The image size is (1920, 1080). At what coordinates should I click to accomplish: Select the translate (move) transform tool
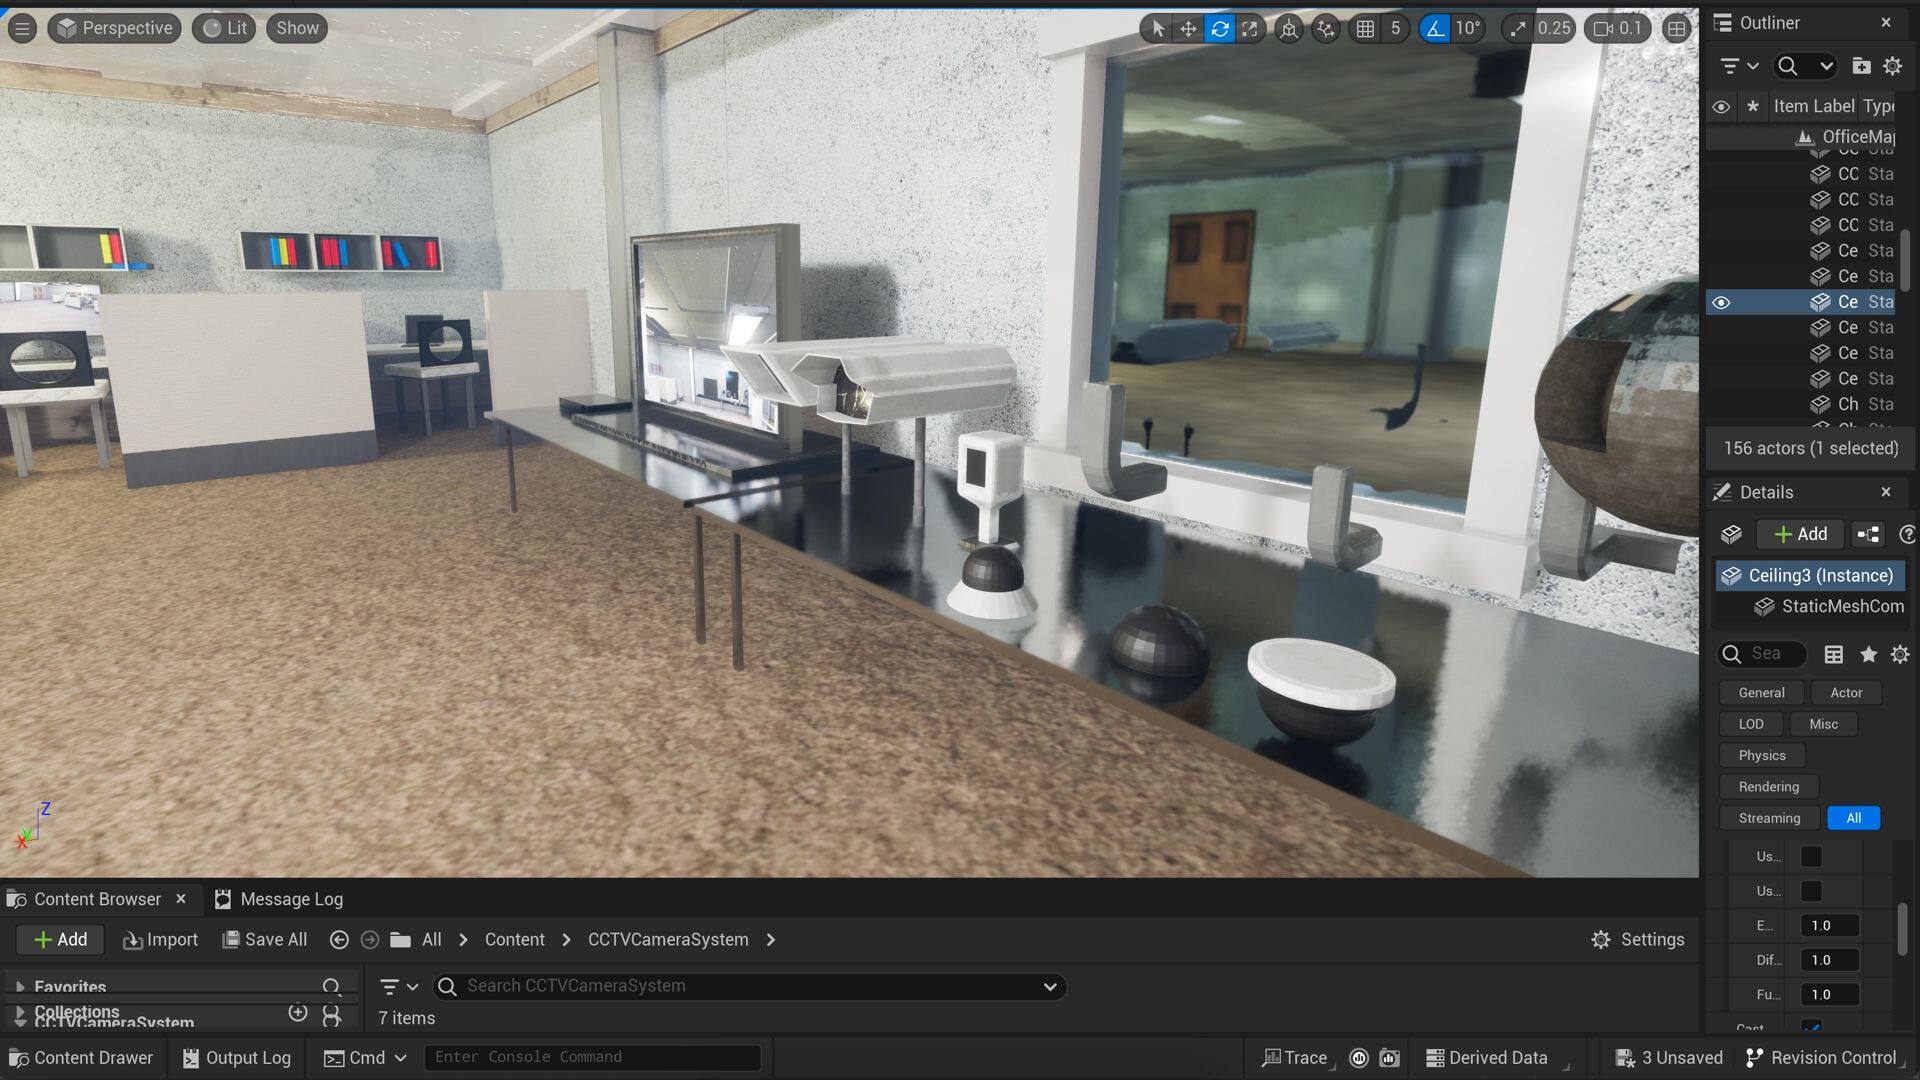[1188, 29]
